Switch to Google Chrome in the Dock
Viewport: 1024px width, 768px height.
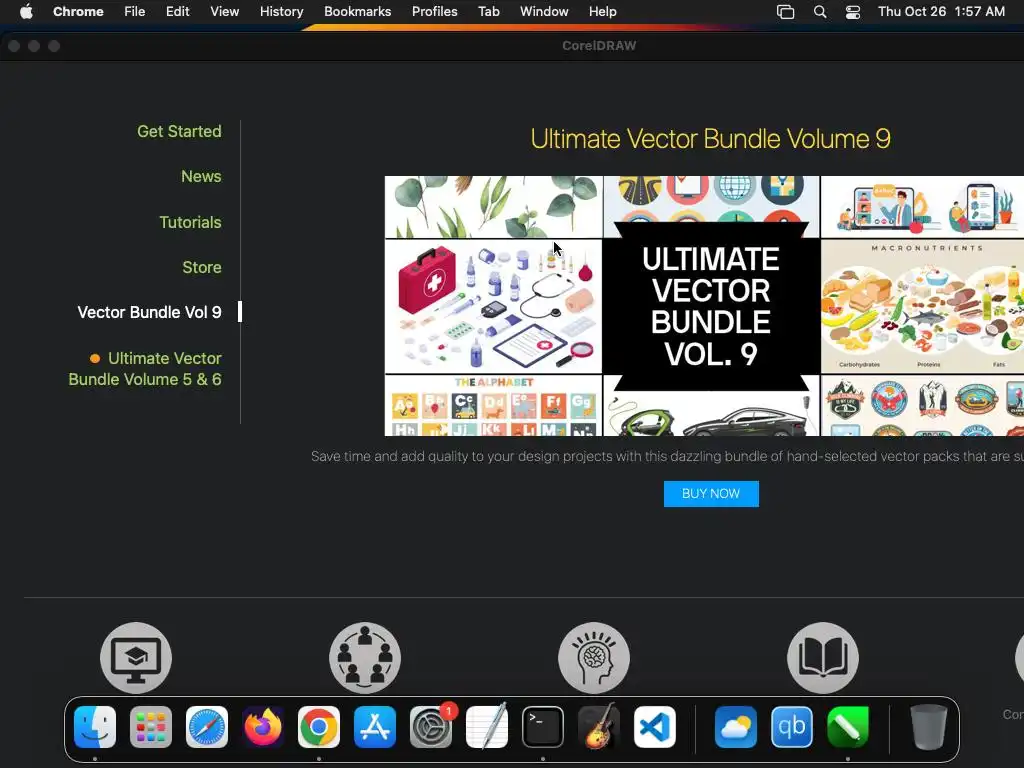(319, 727)
